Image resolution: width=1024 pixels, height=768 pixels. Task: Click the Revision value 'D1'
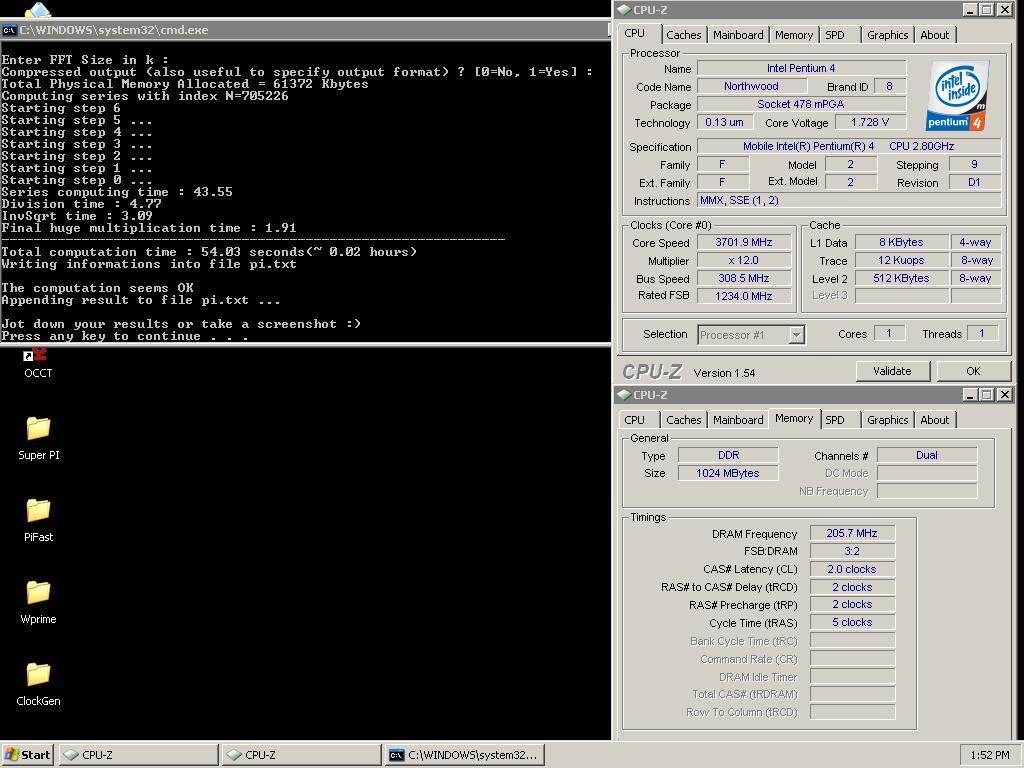974,183
